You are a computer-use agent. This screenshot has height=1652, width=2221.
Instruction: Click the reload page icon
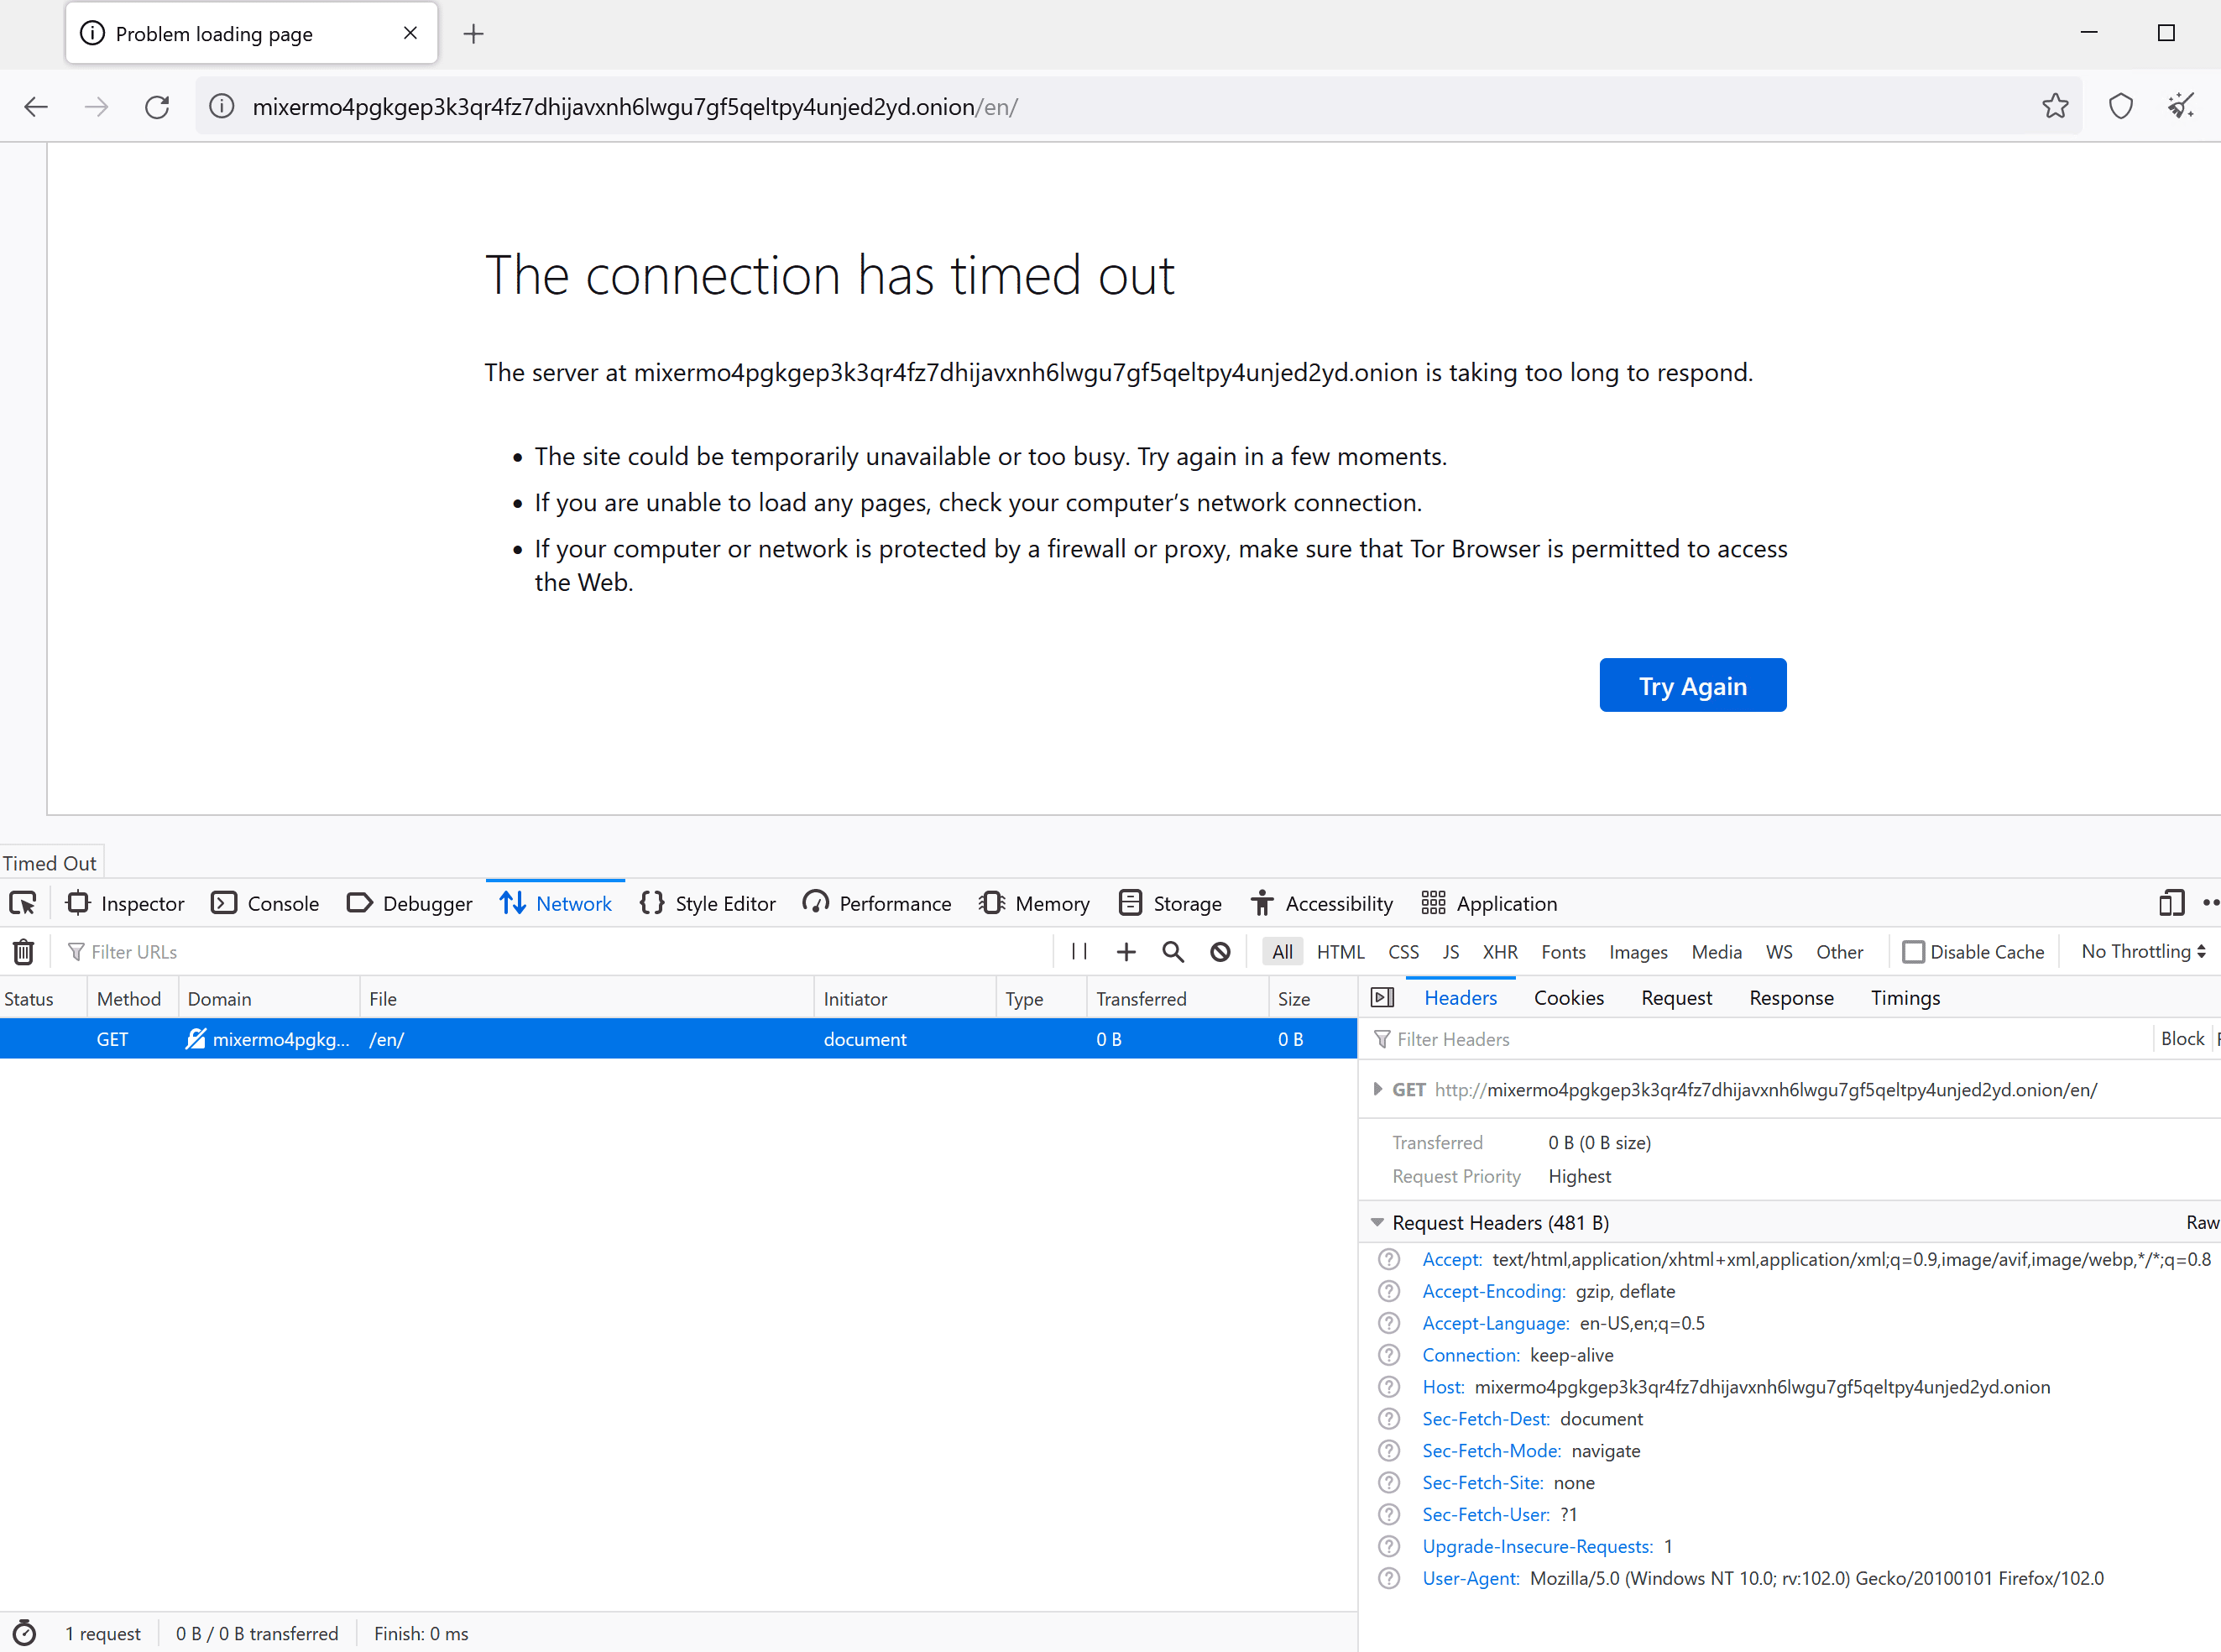coord(157,107)
